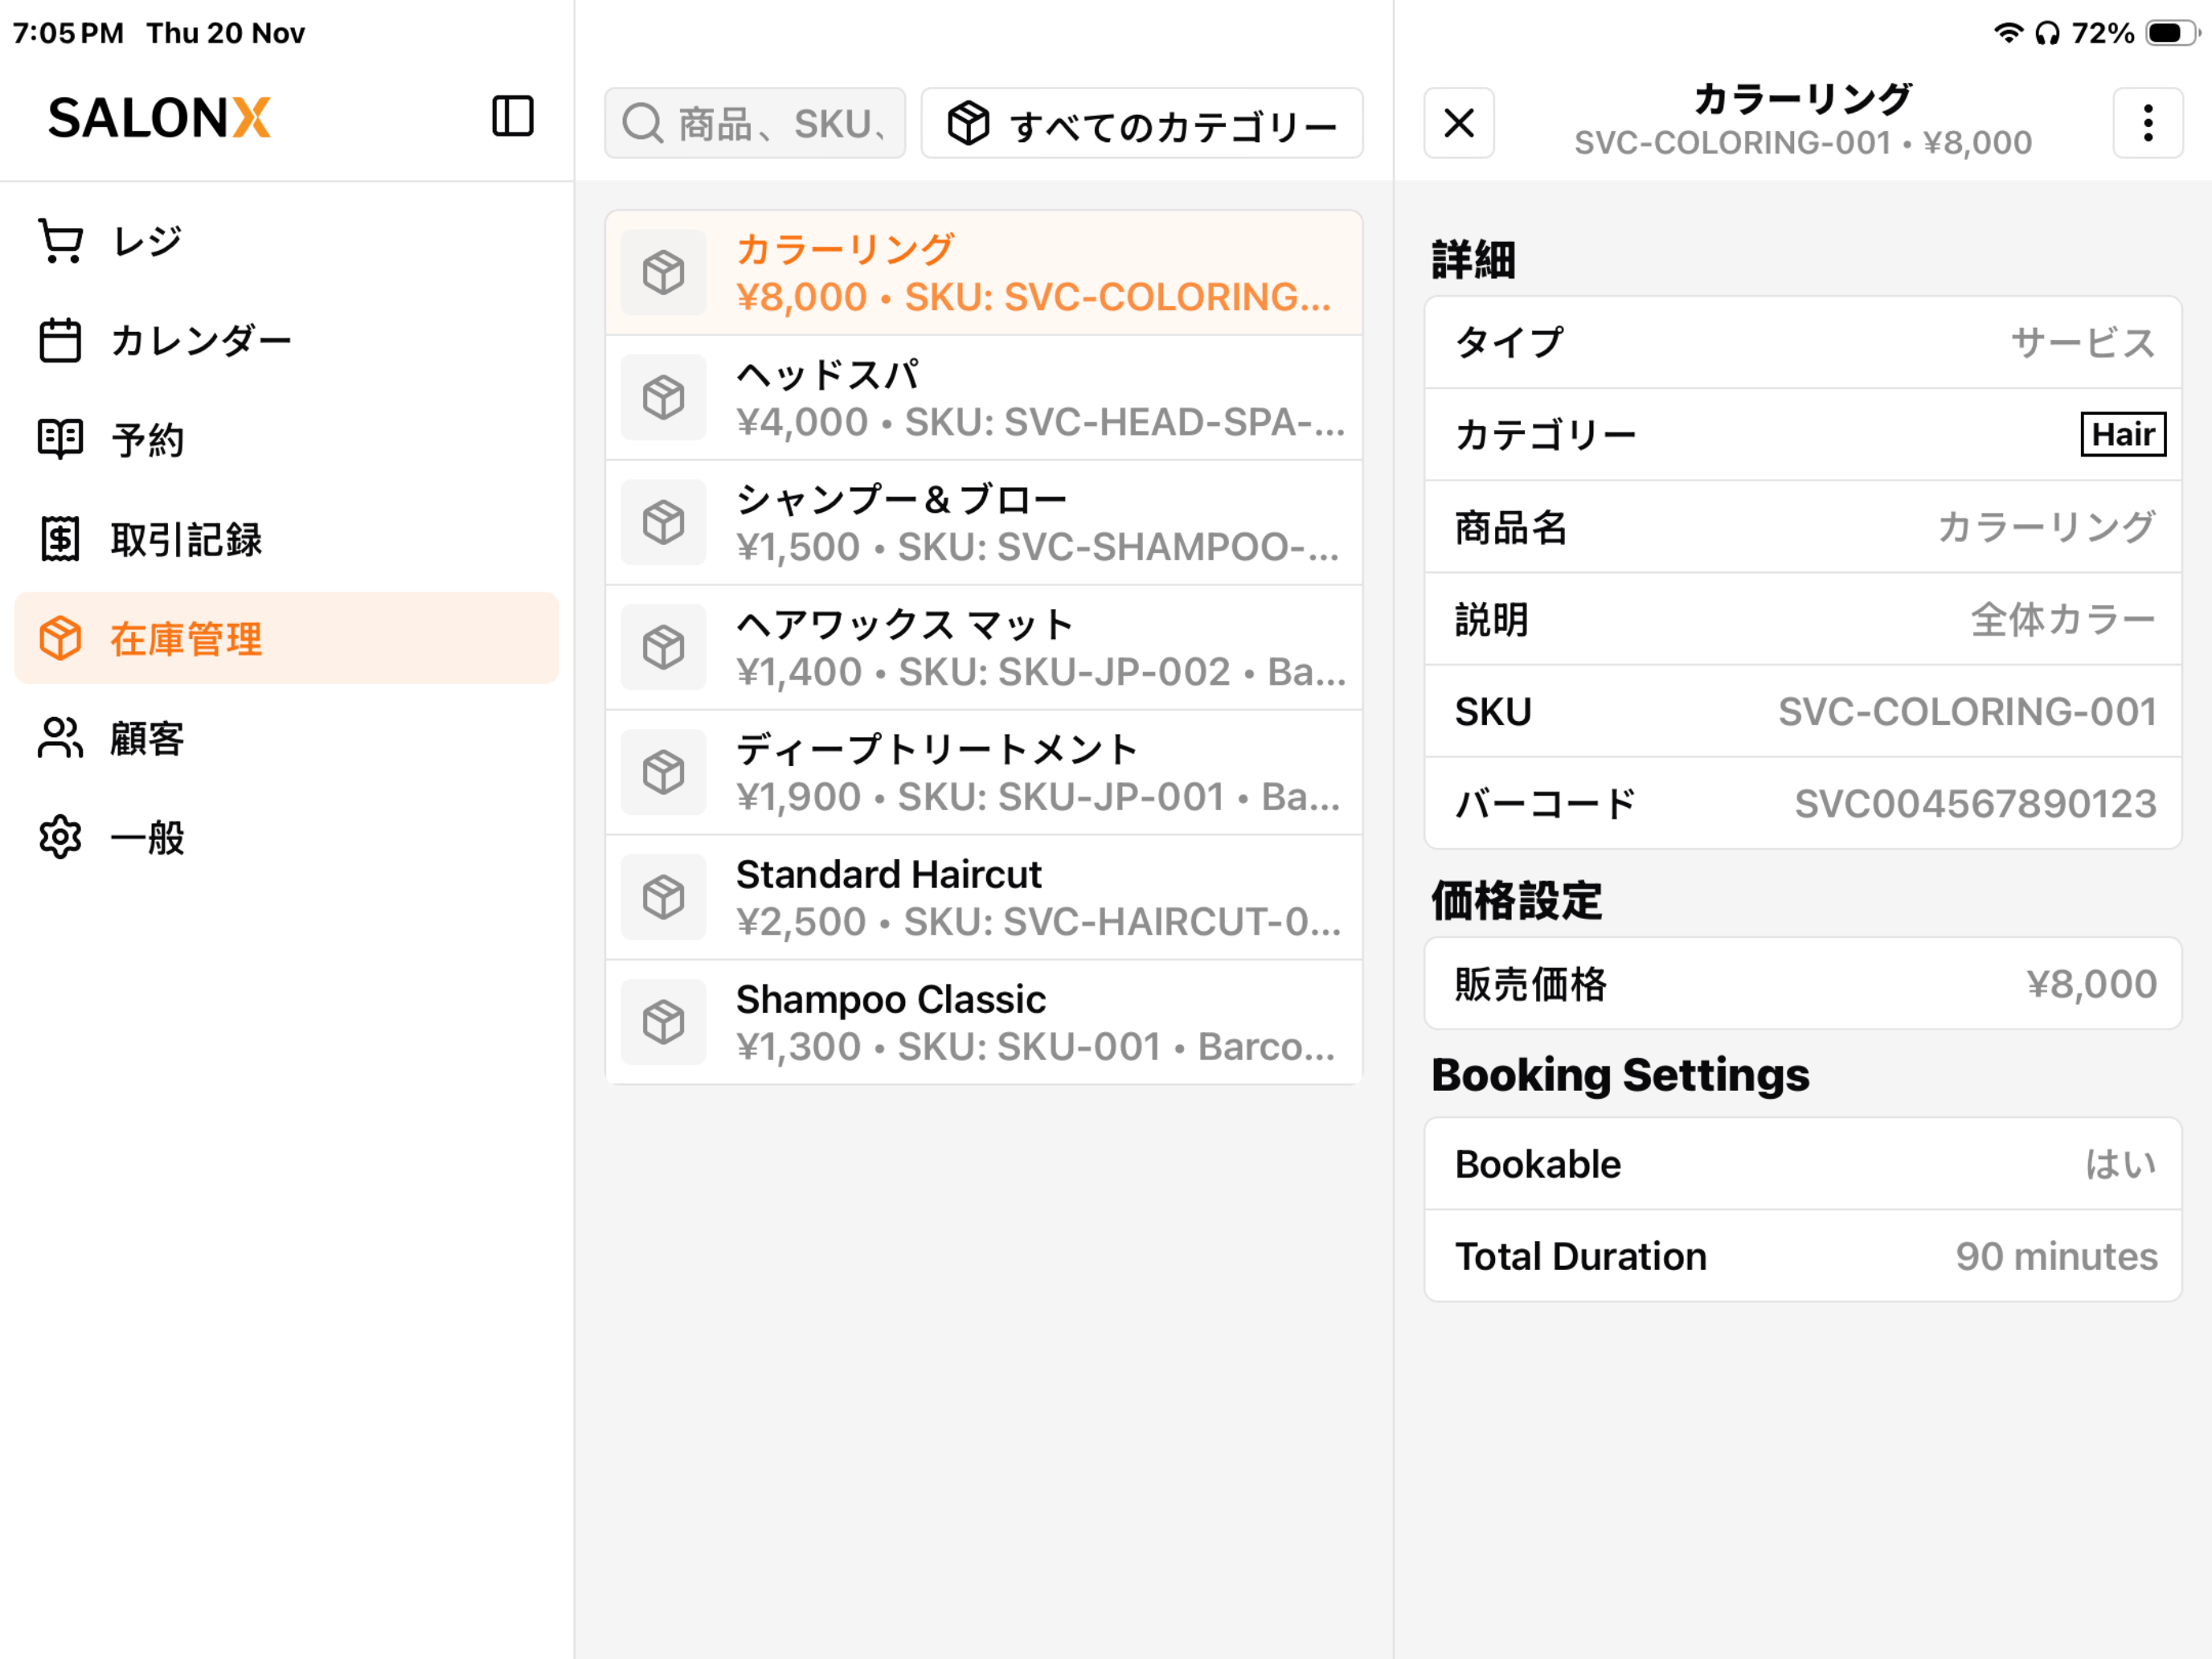Click the receipt icon for 取引記録

(60, 539)
